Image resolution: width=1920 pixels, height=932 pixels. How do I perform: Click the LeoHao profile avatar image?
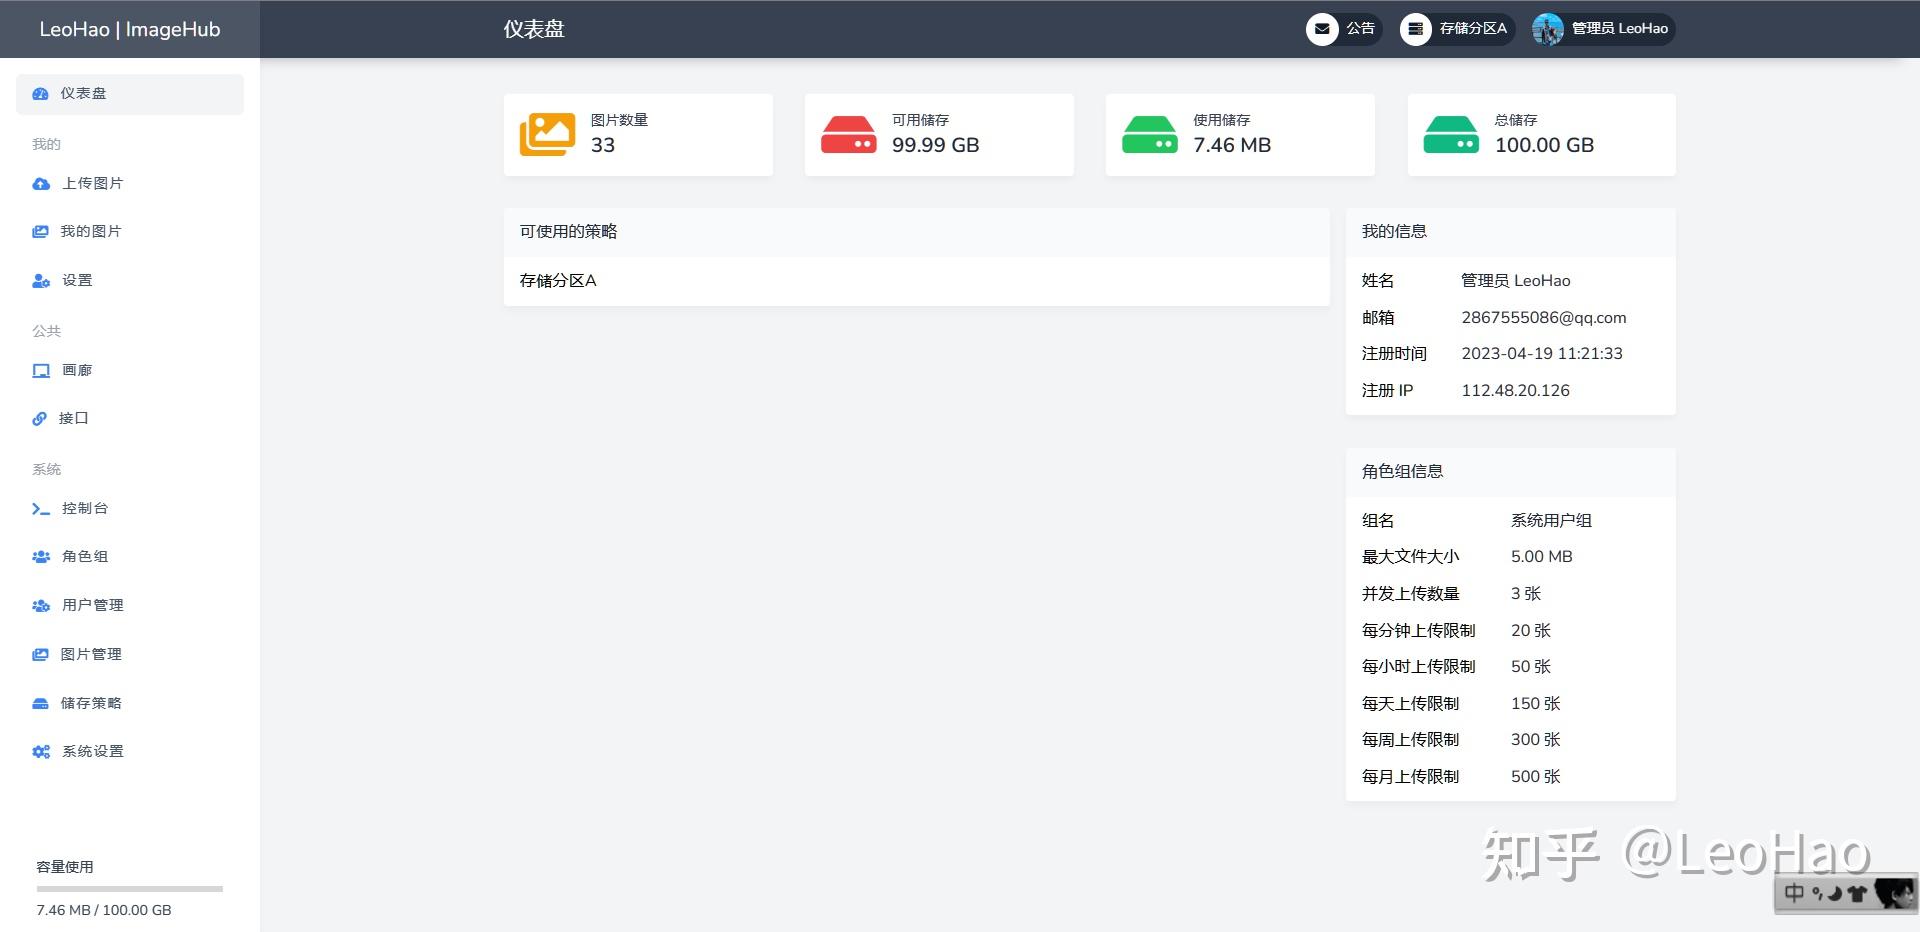[1548, 29]
